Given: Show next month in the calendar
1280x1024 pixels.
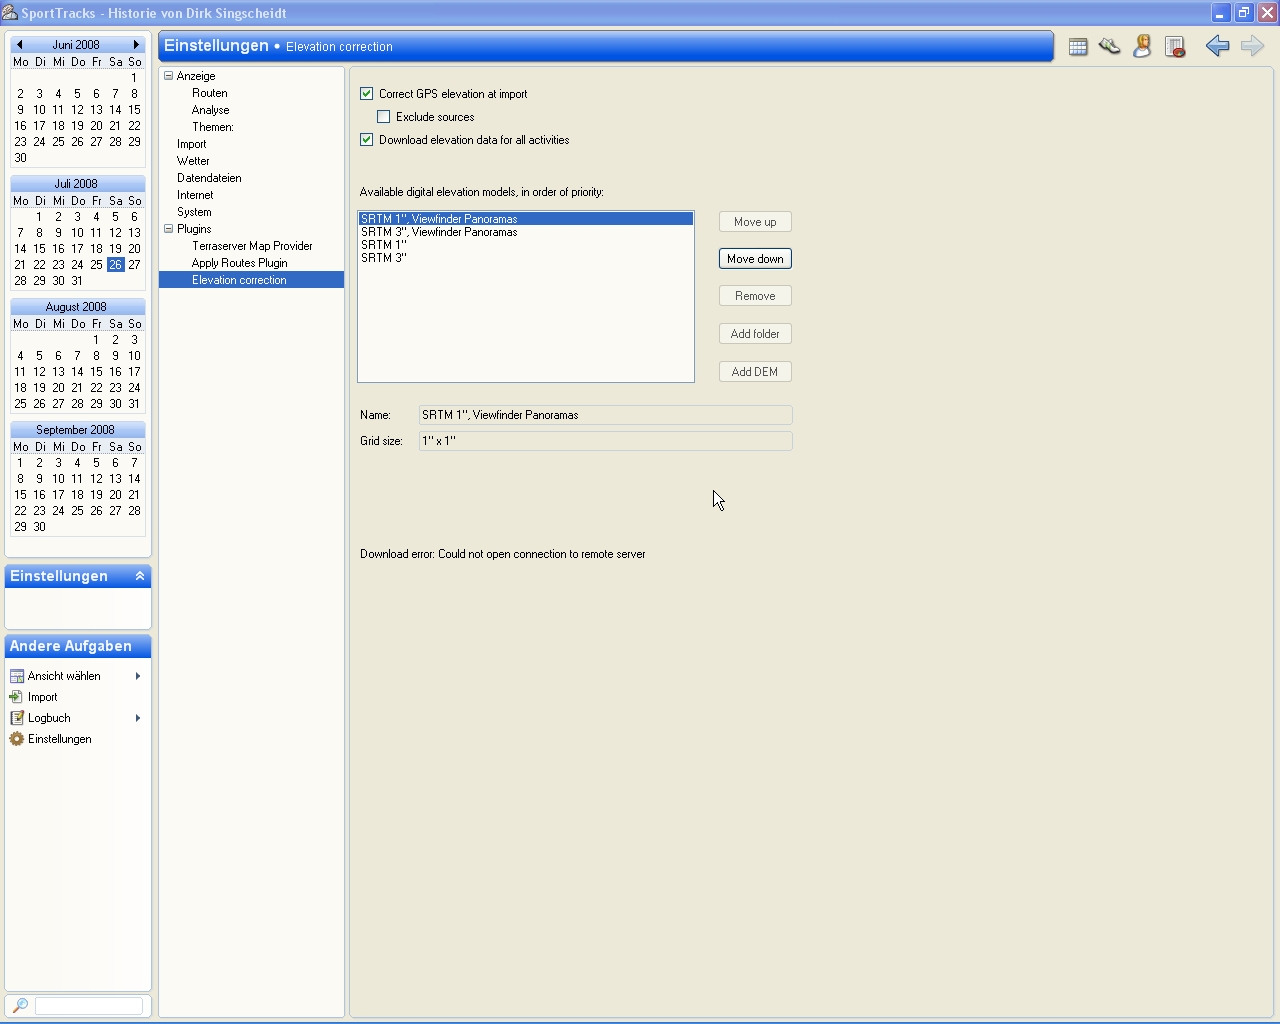Looking at the screenshot, I should (x=136, y=45).
